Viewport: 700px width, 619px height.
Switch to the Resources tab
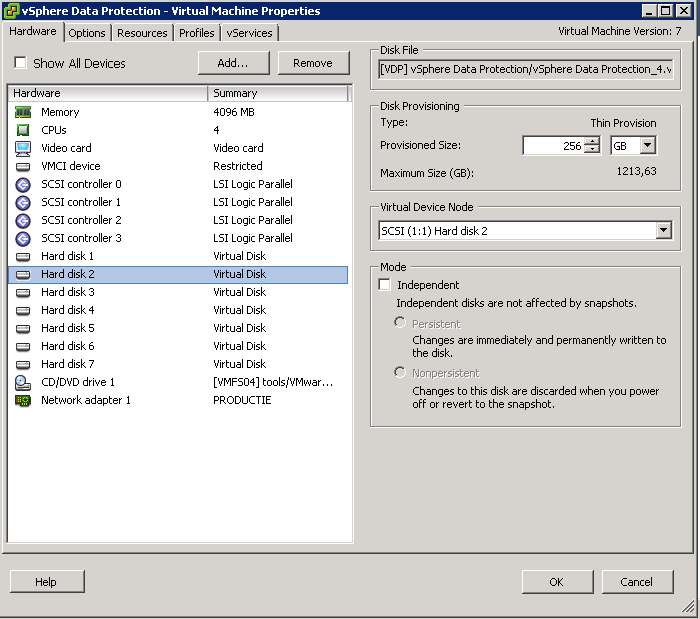point(142,33)
